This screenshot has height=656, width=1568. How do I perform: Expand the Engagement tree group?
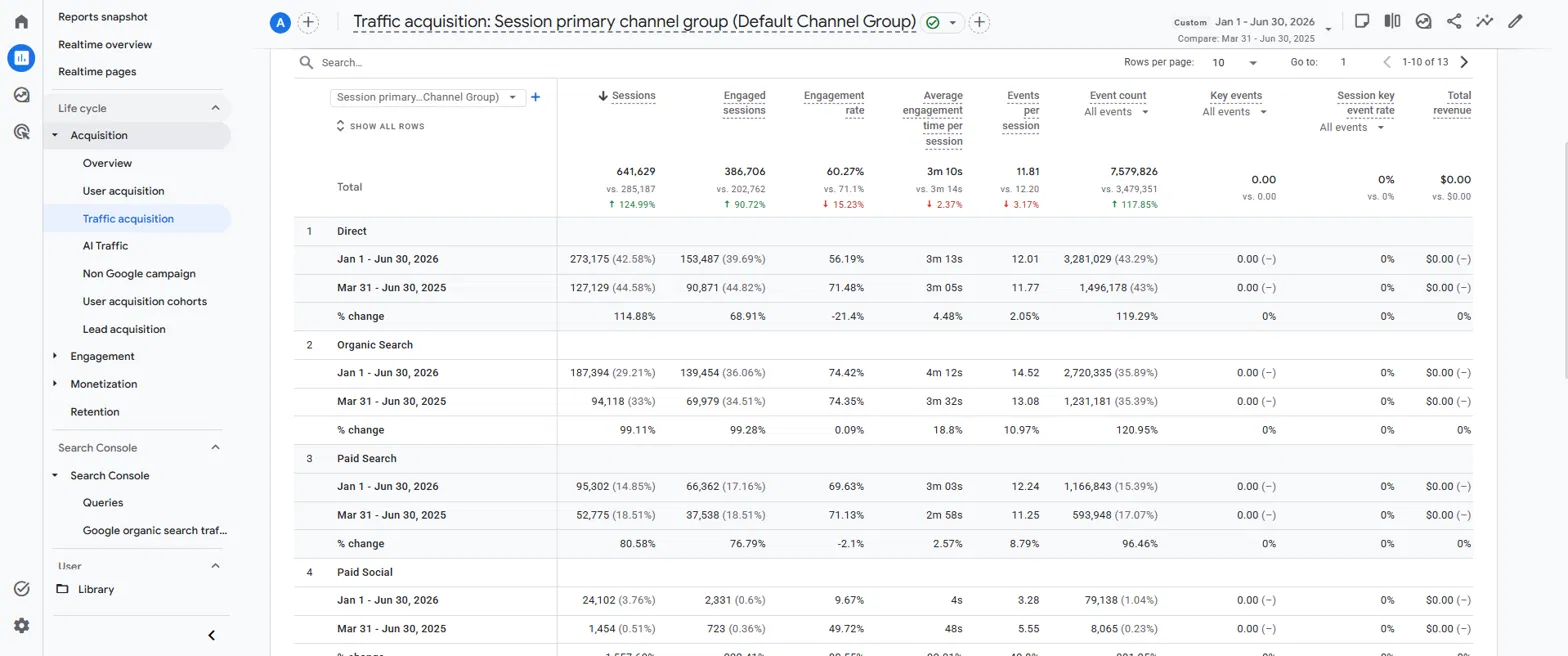[x=55, y=356]
